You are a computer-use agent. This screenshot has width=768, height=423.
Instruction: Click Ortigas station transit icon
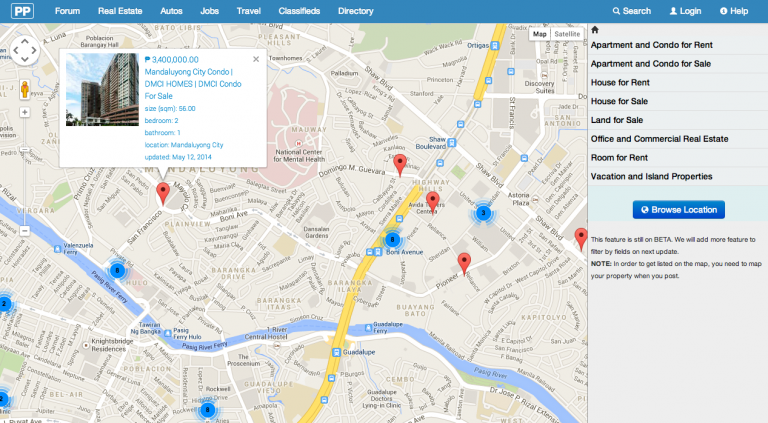tap(495, 46)
